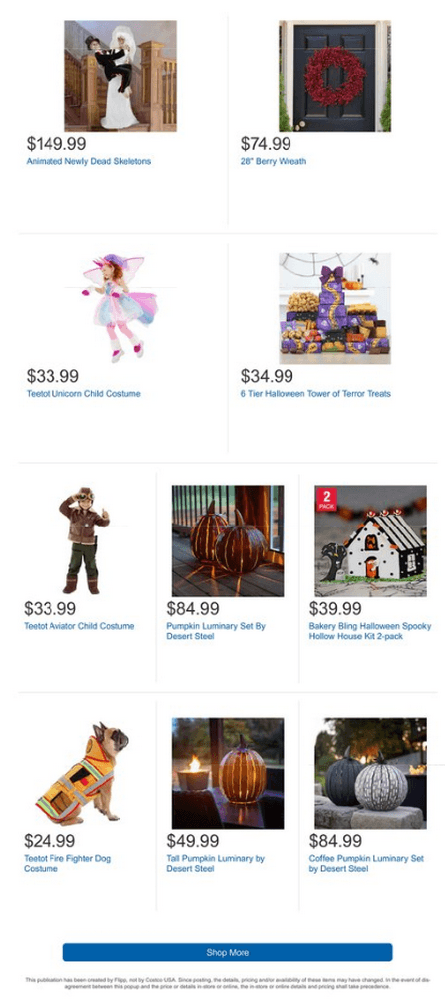View the Halloween treats tower image
Screen dimensions: 445x1000
[x=335, y=308]
